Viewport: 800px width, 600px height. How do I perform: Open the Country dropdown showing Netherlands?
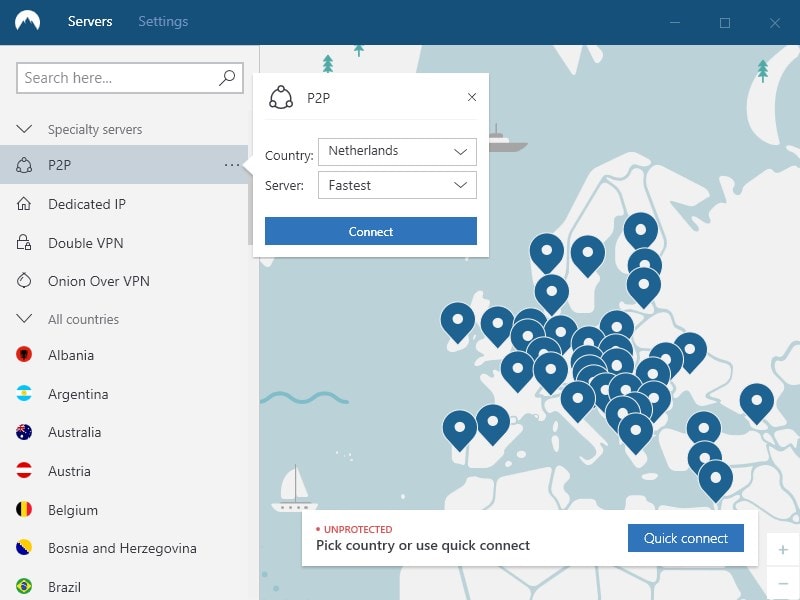(397, 152)
